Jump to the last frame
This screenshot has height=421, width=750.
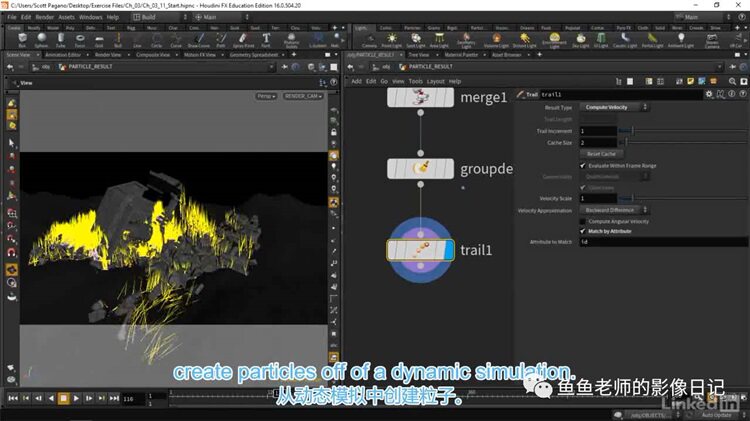(114, 398)
